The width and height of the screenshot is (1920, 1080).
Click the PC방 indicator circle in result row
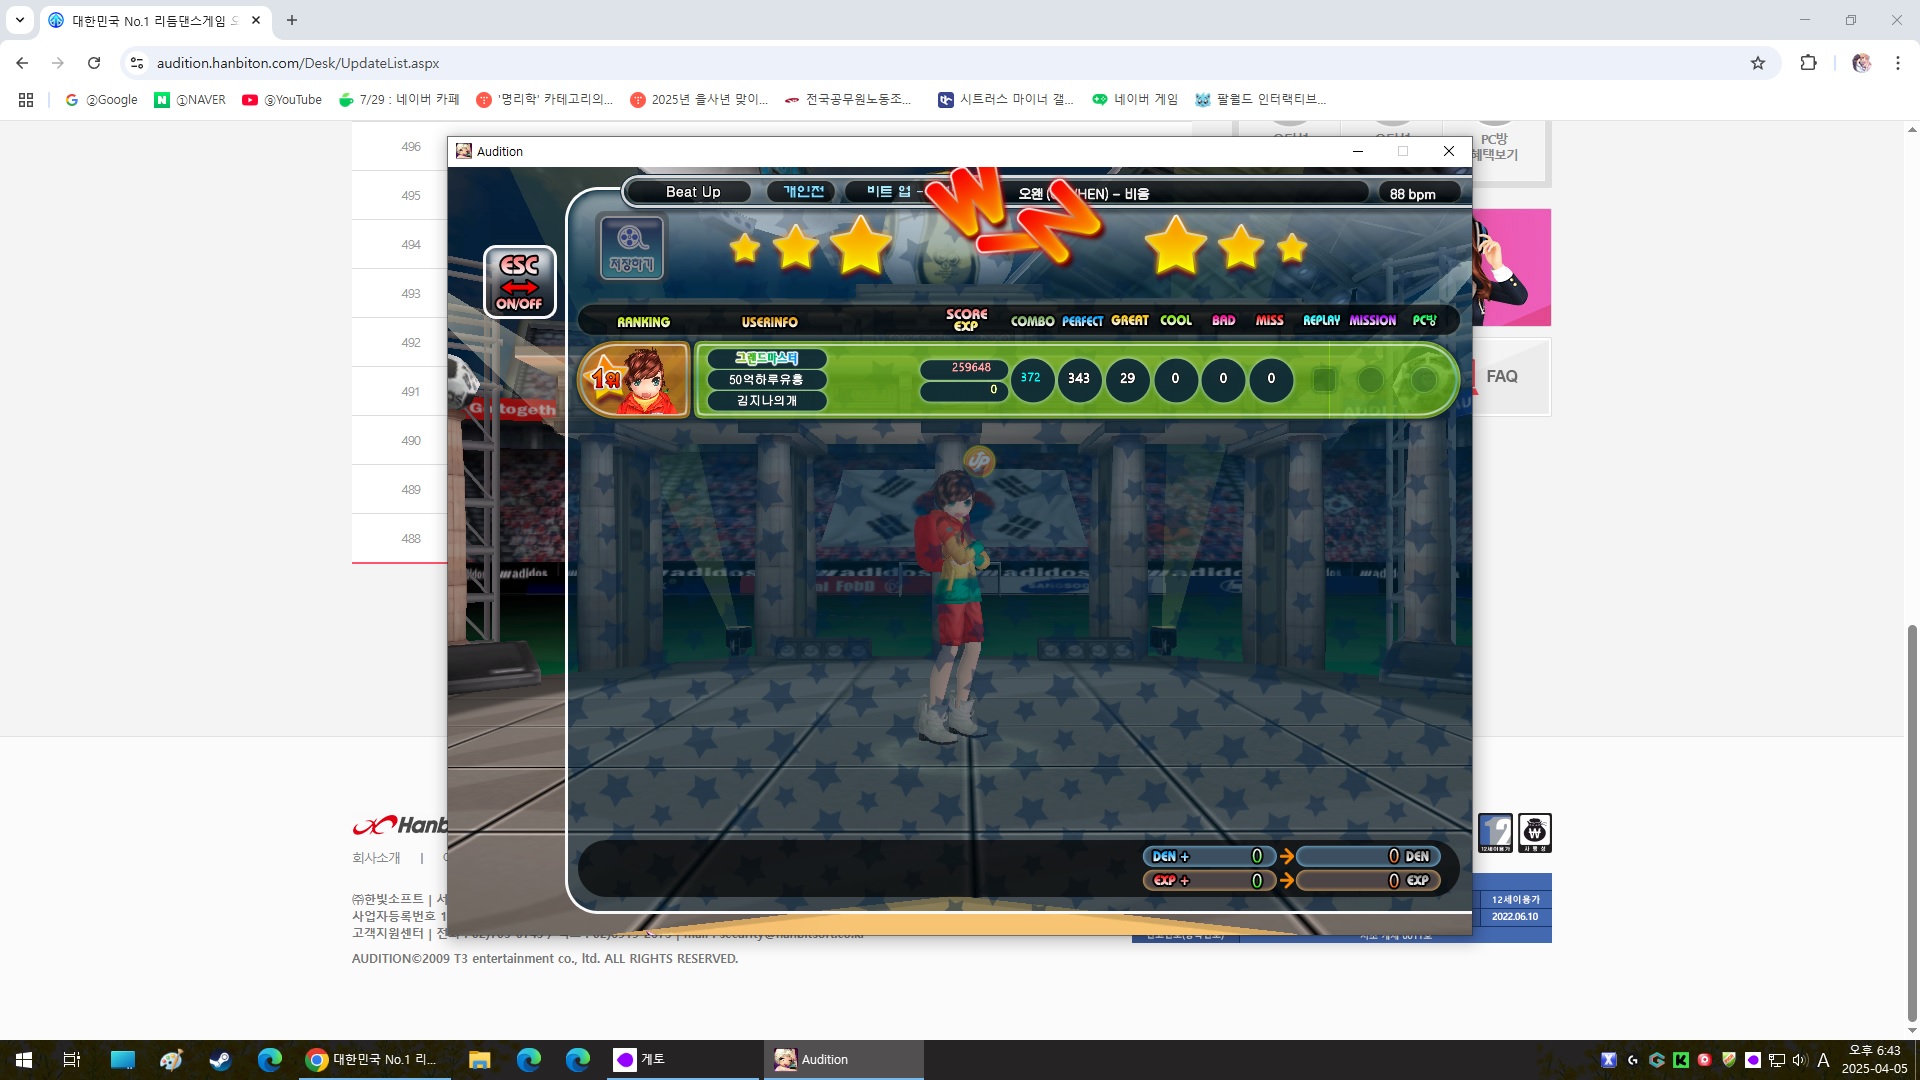coord(1423,380)
